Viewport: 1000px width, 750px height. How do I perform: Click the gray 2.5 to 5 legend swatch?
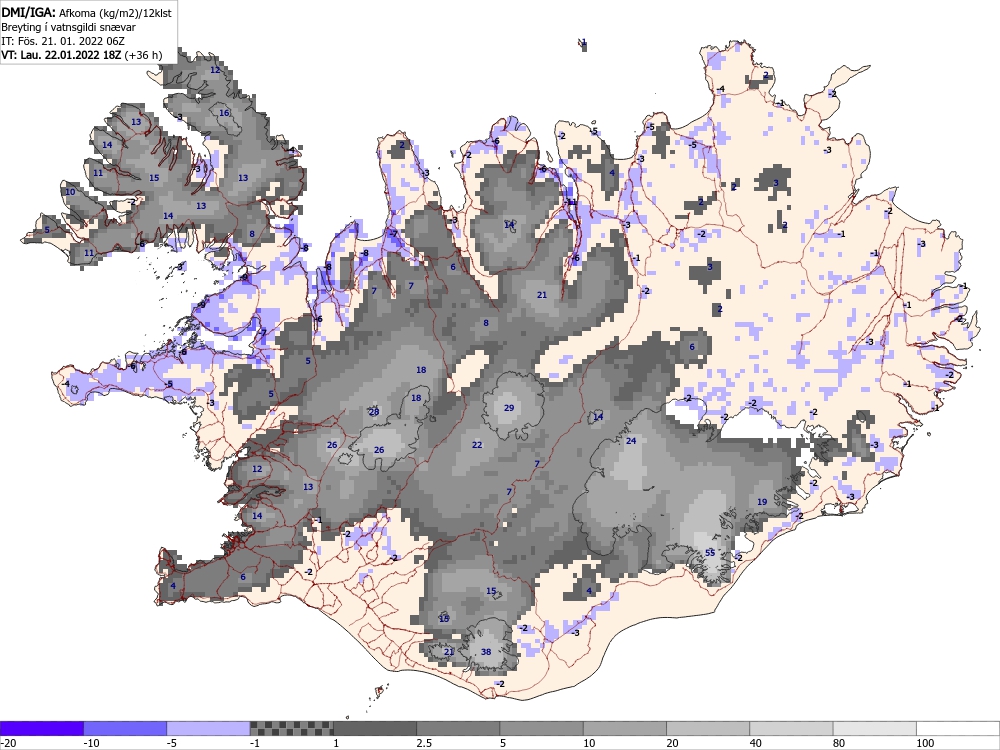[458, 728]
